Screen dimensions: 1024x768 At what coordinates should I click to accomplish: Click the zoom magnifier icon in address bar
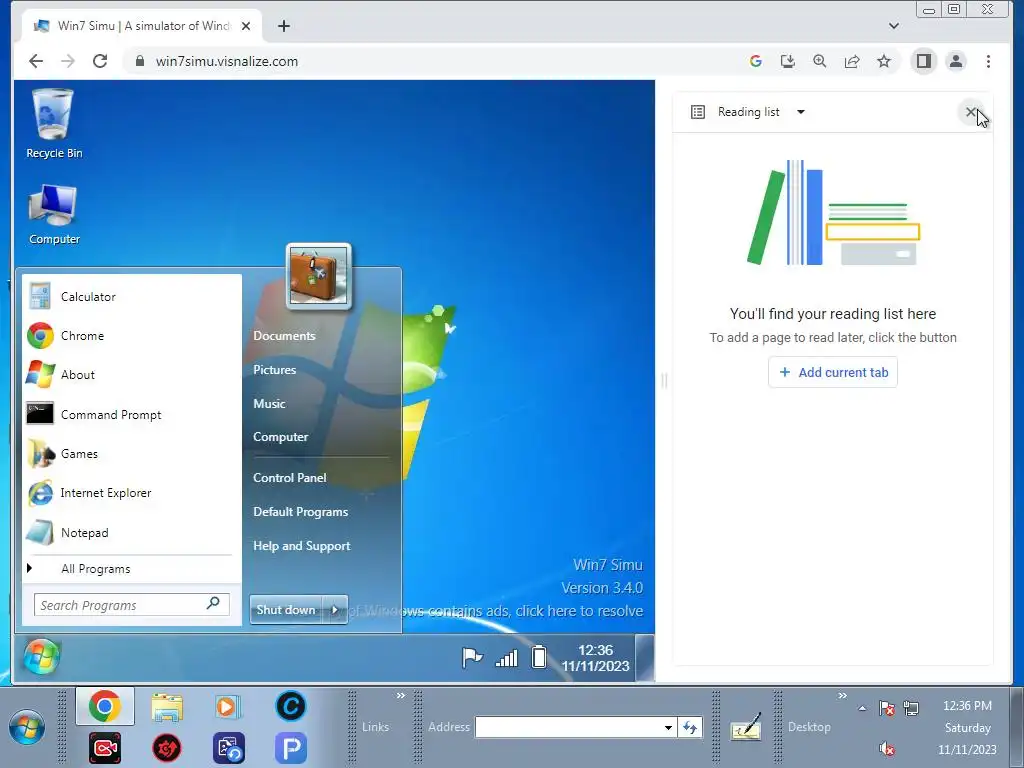(x=820, y=61)
